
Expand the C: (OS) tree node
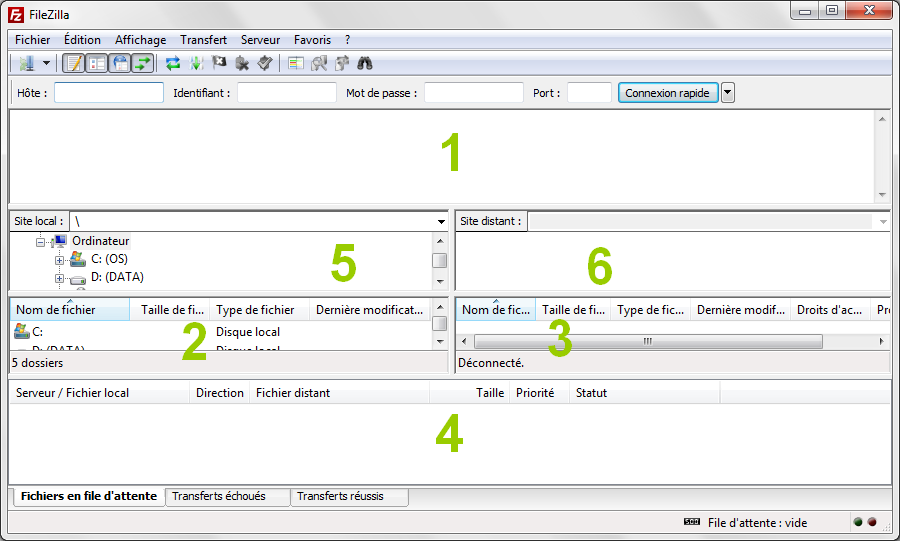coord(59,260)
